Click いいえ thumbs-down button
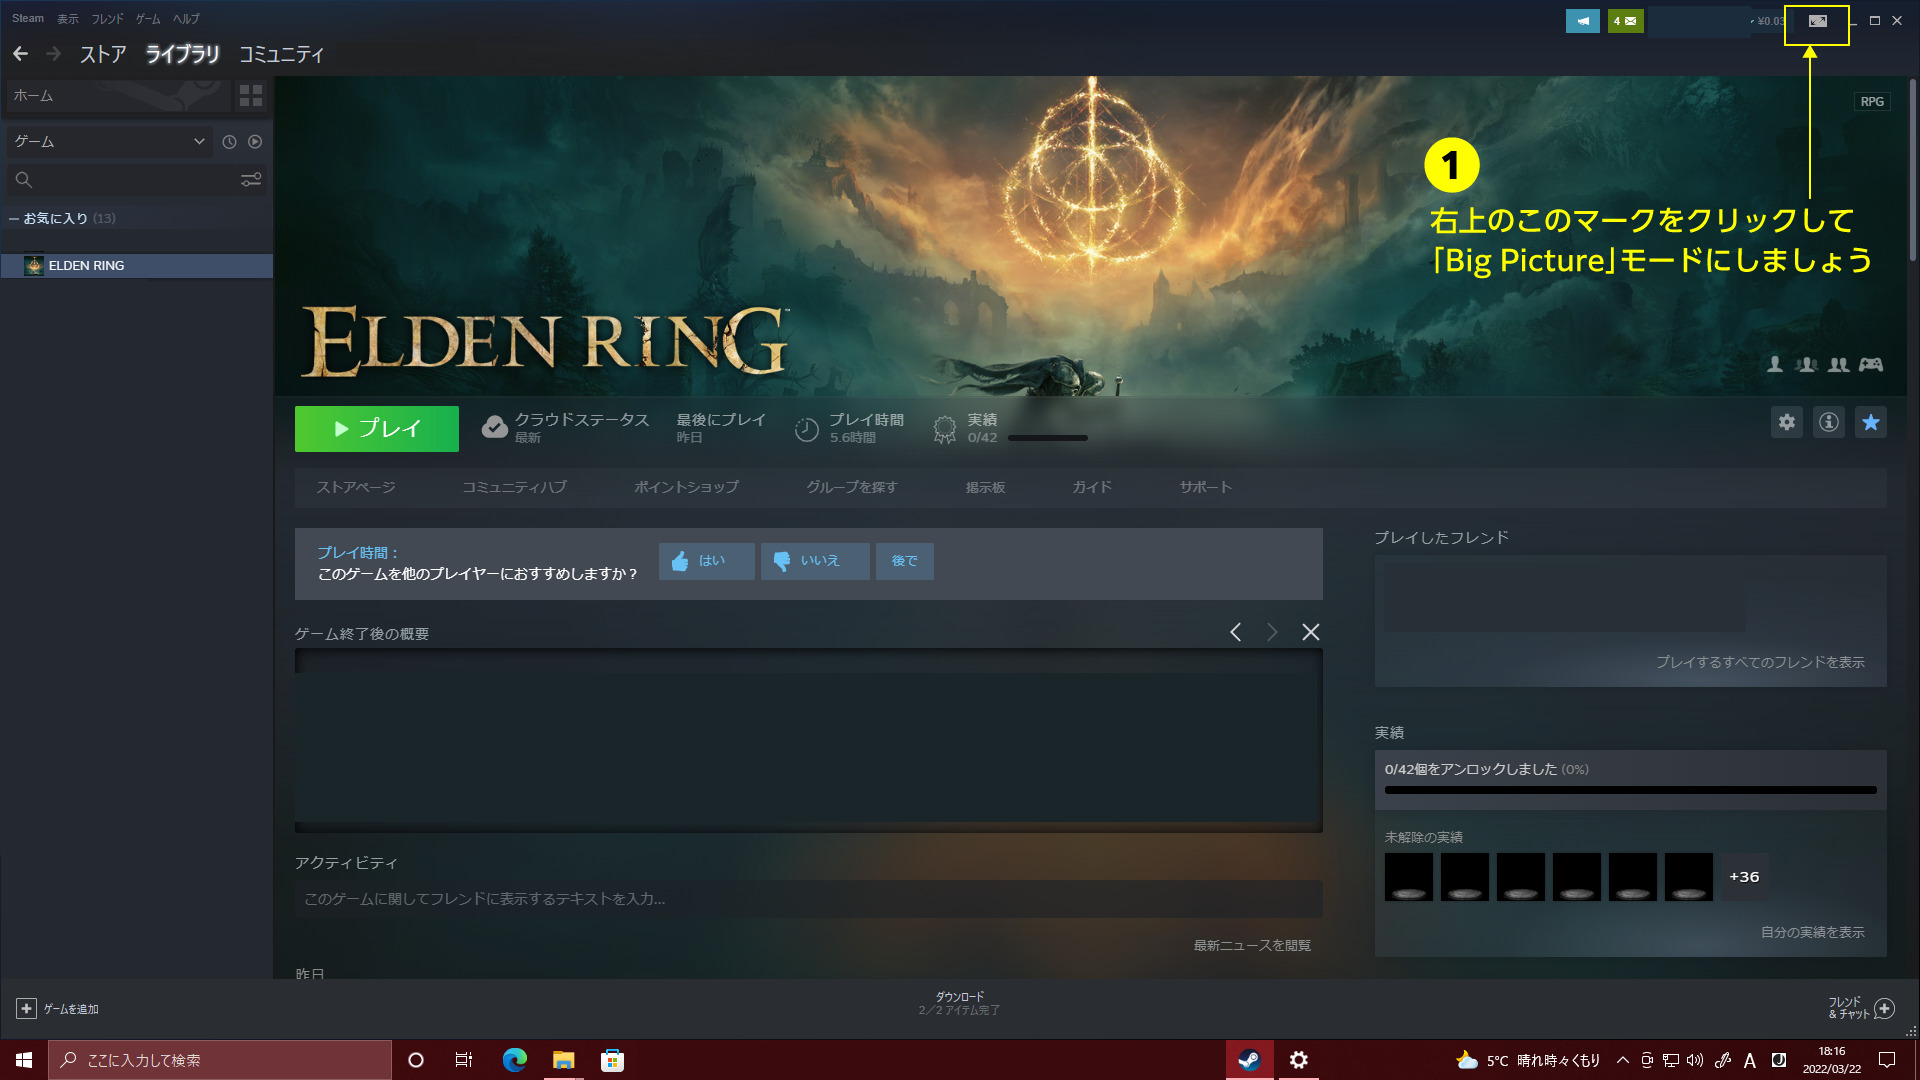 click(815, 561)
